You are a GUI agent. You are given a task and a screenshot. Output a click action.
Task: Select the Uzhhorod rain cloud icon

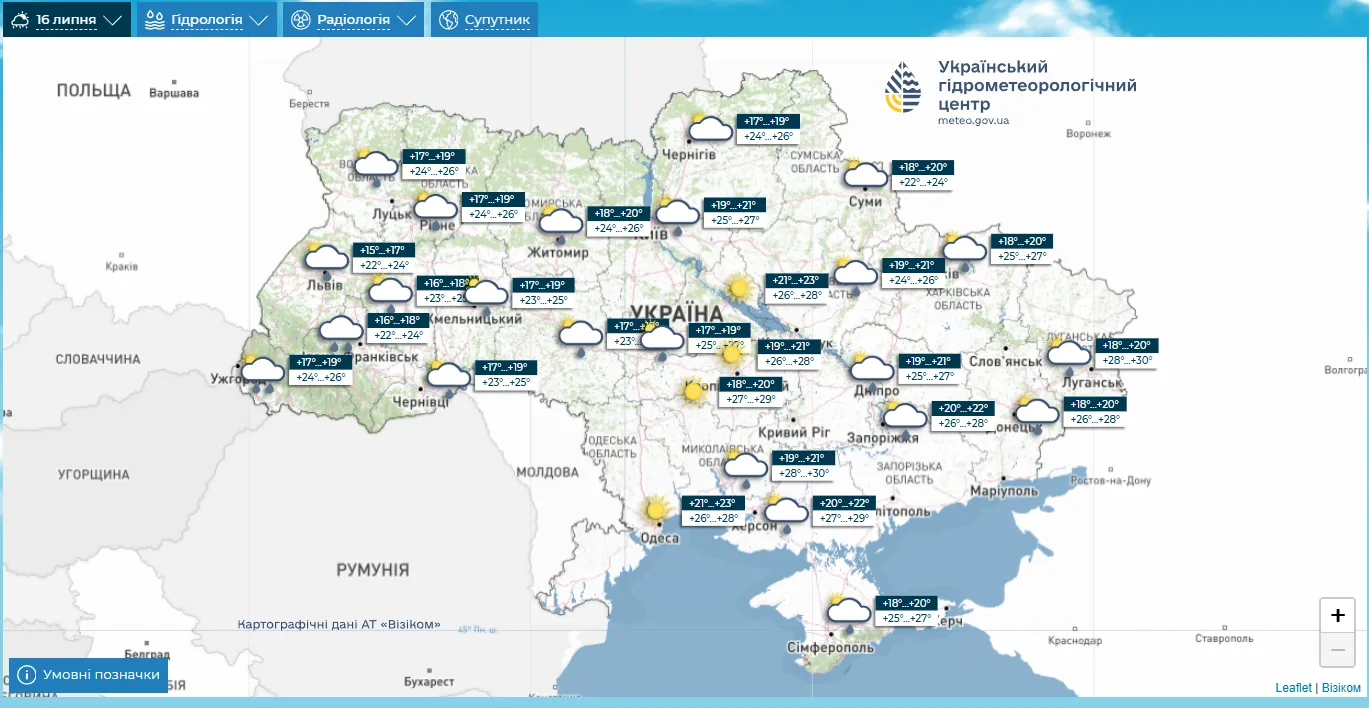263,373
